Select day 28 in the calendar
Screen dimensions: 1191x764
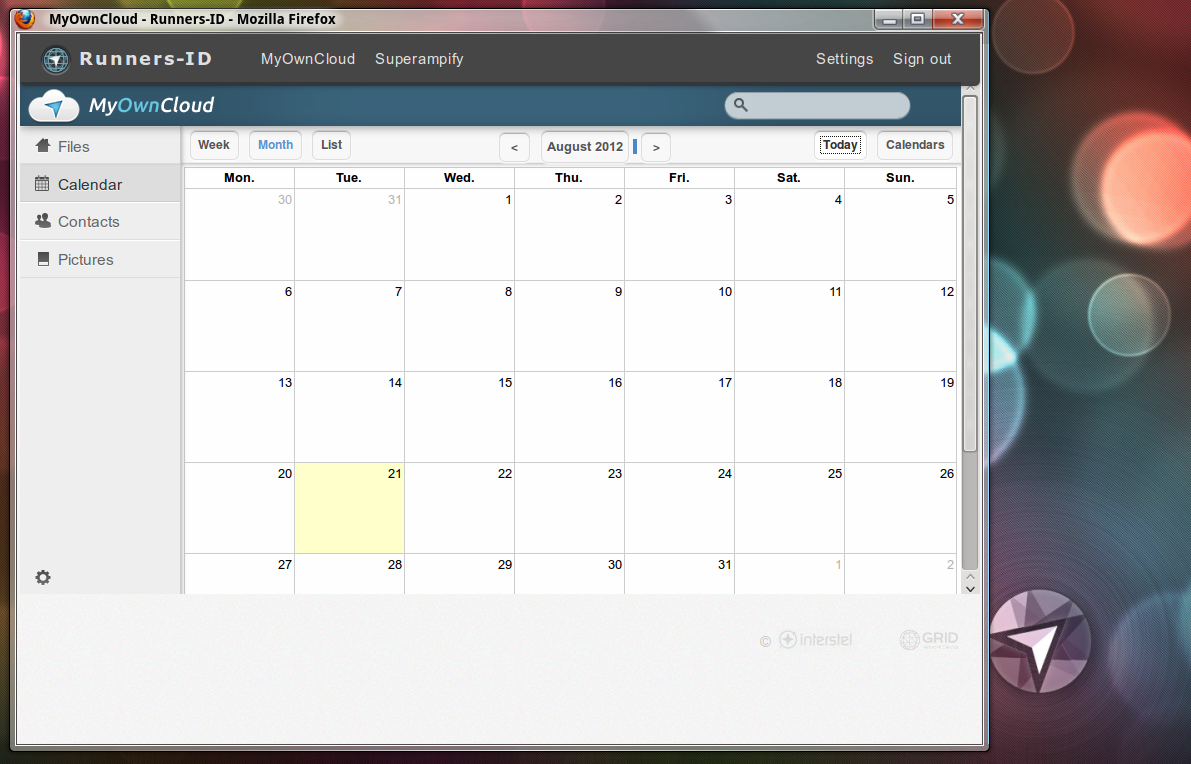pos(349,574)
